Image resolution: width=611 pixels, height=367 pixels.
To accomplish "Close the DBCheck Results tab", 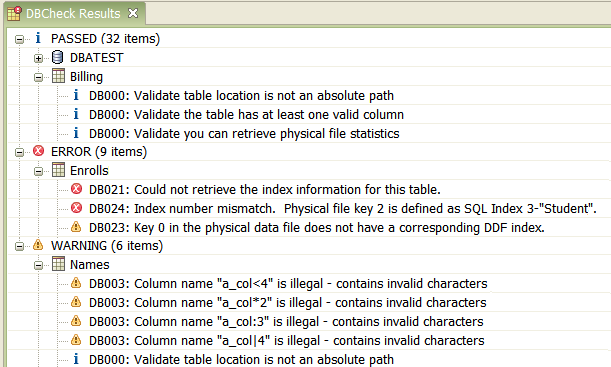I will [133, 13].
